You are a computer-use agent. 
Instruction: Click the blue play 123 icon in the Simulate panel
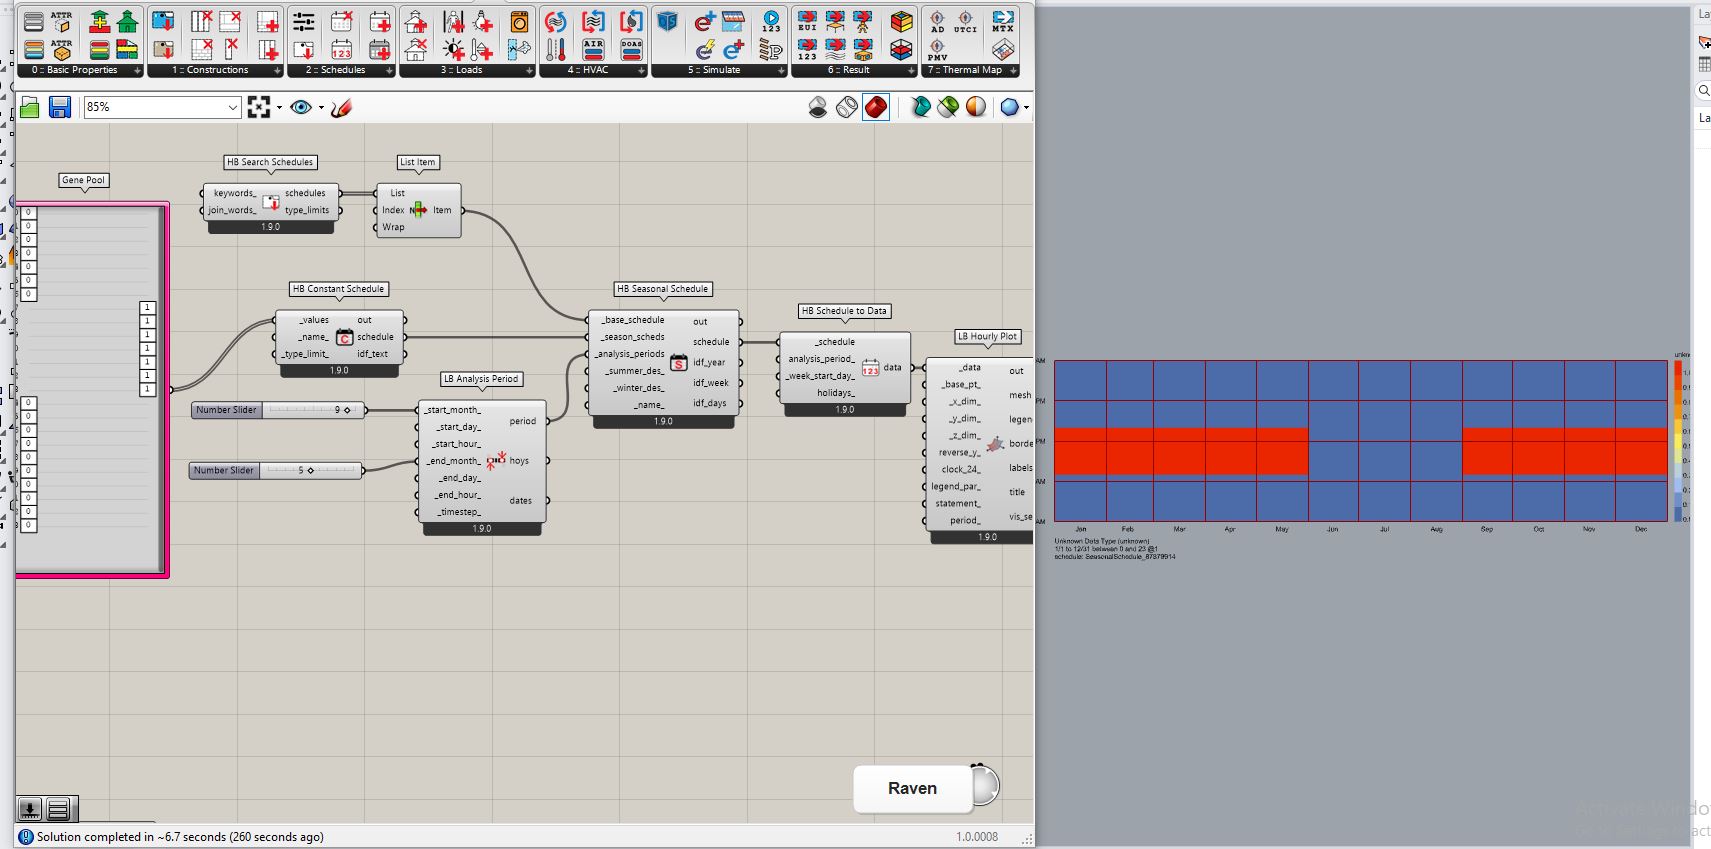click(771, 21)
